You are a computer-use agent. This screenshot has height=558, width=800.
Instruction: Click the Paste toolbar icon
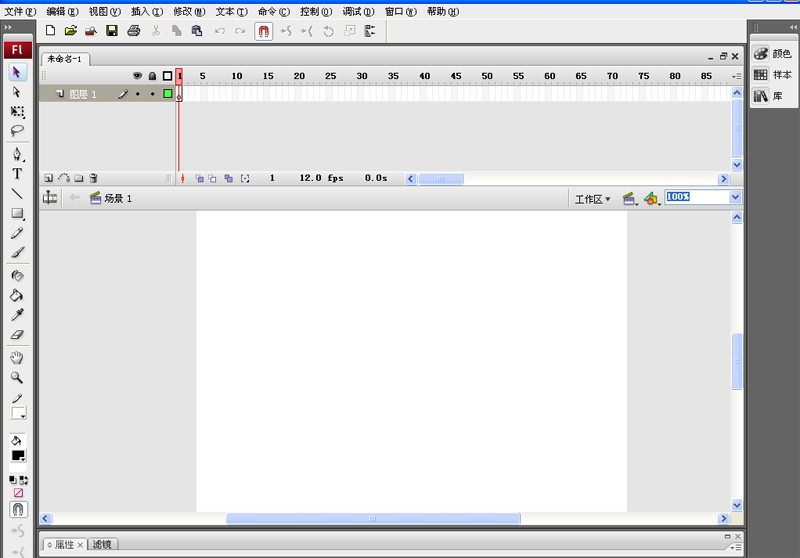pyautogui.click(x=197, y=31)
